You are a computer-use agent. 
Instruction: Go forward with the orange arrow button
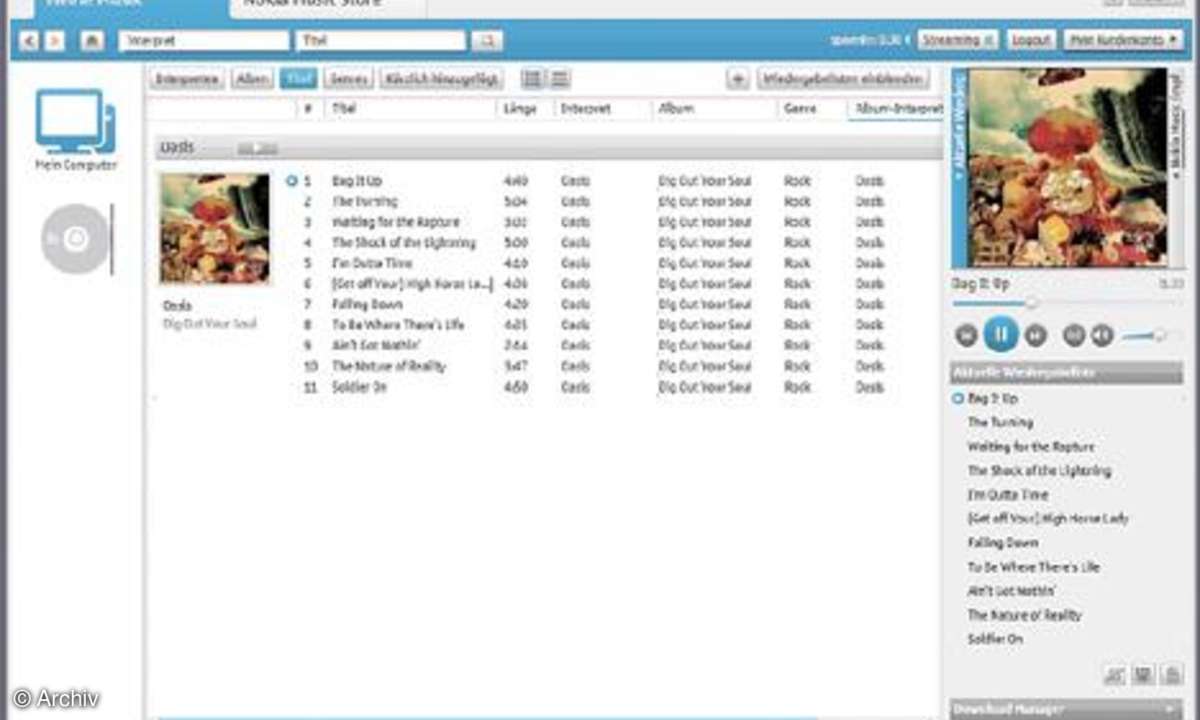55,41
